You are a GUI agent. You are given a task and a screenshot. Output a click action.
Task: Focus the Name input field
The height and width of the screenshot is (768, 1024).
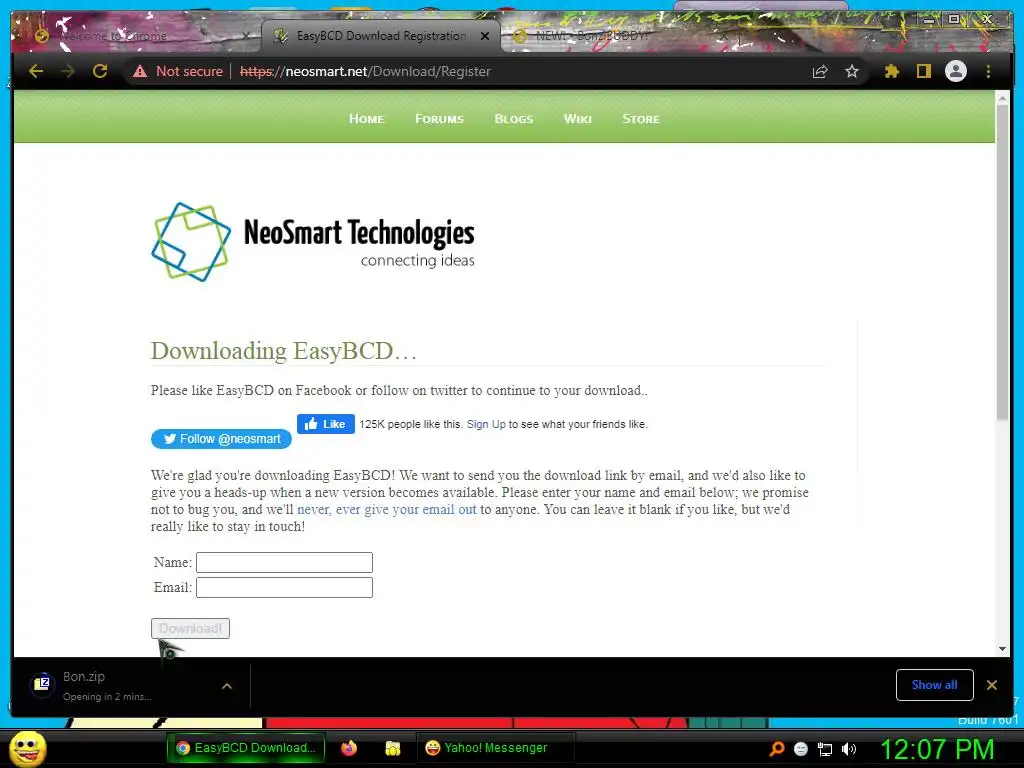pyautogui.click(x=285, y=562)
